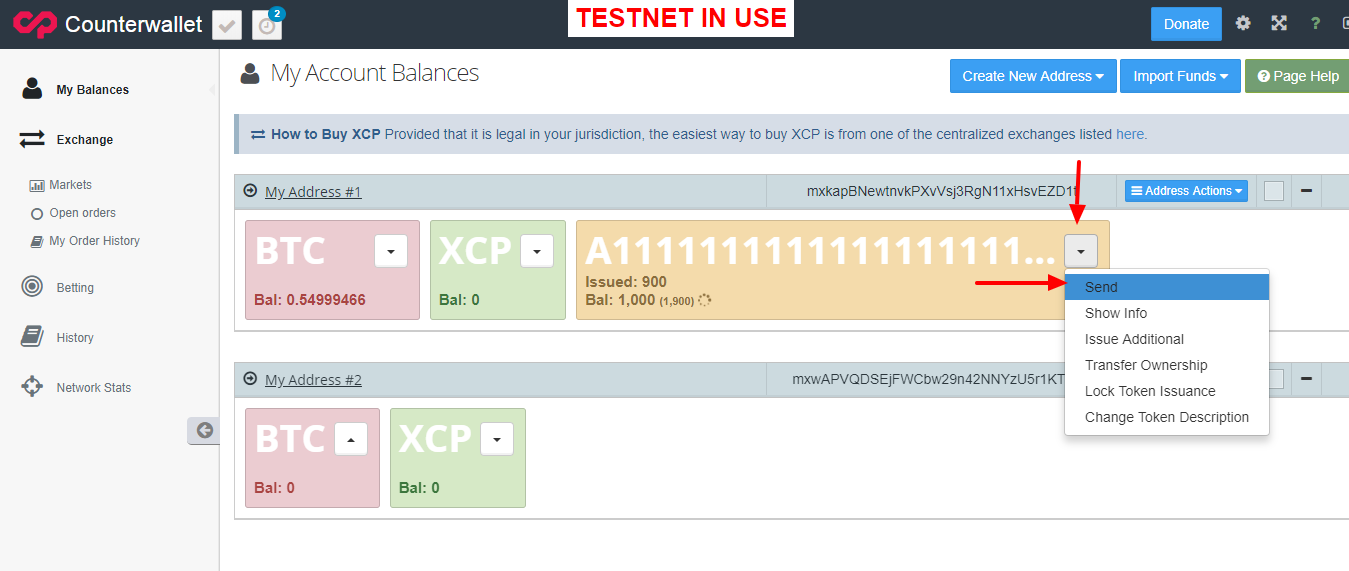Open the green question mark help icon

pos(1315,24)
